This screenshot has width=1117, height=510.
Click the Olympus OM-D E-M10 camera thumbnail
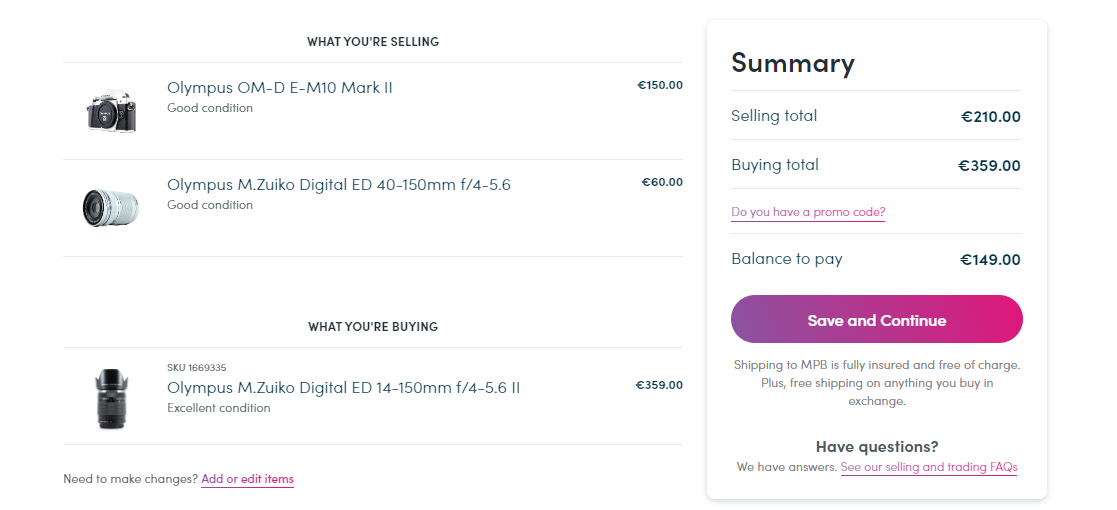[x=111, y=111]
